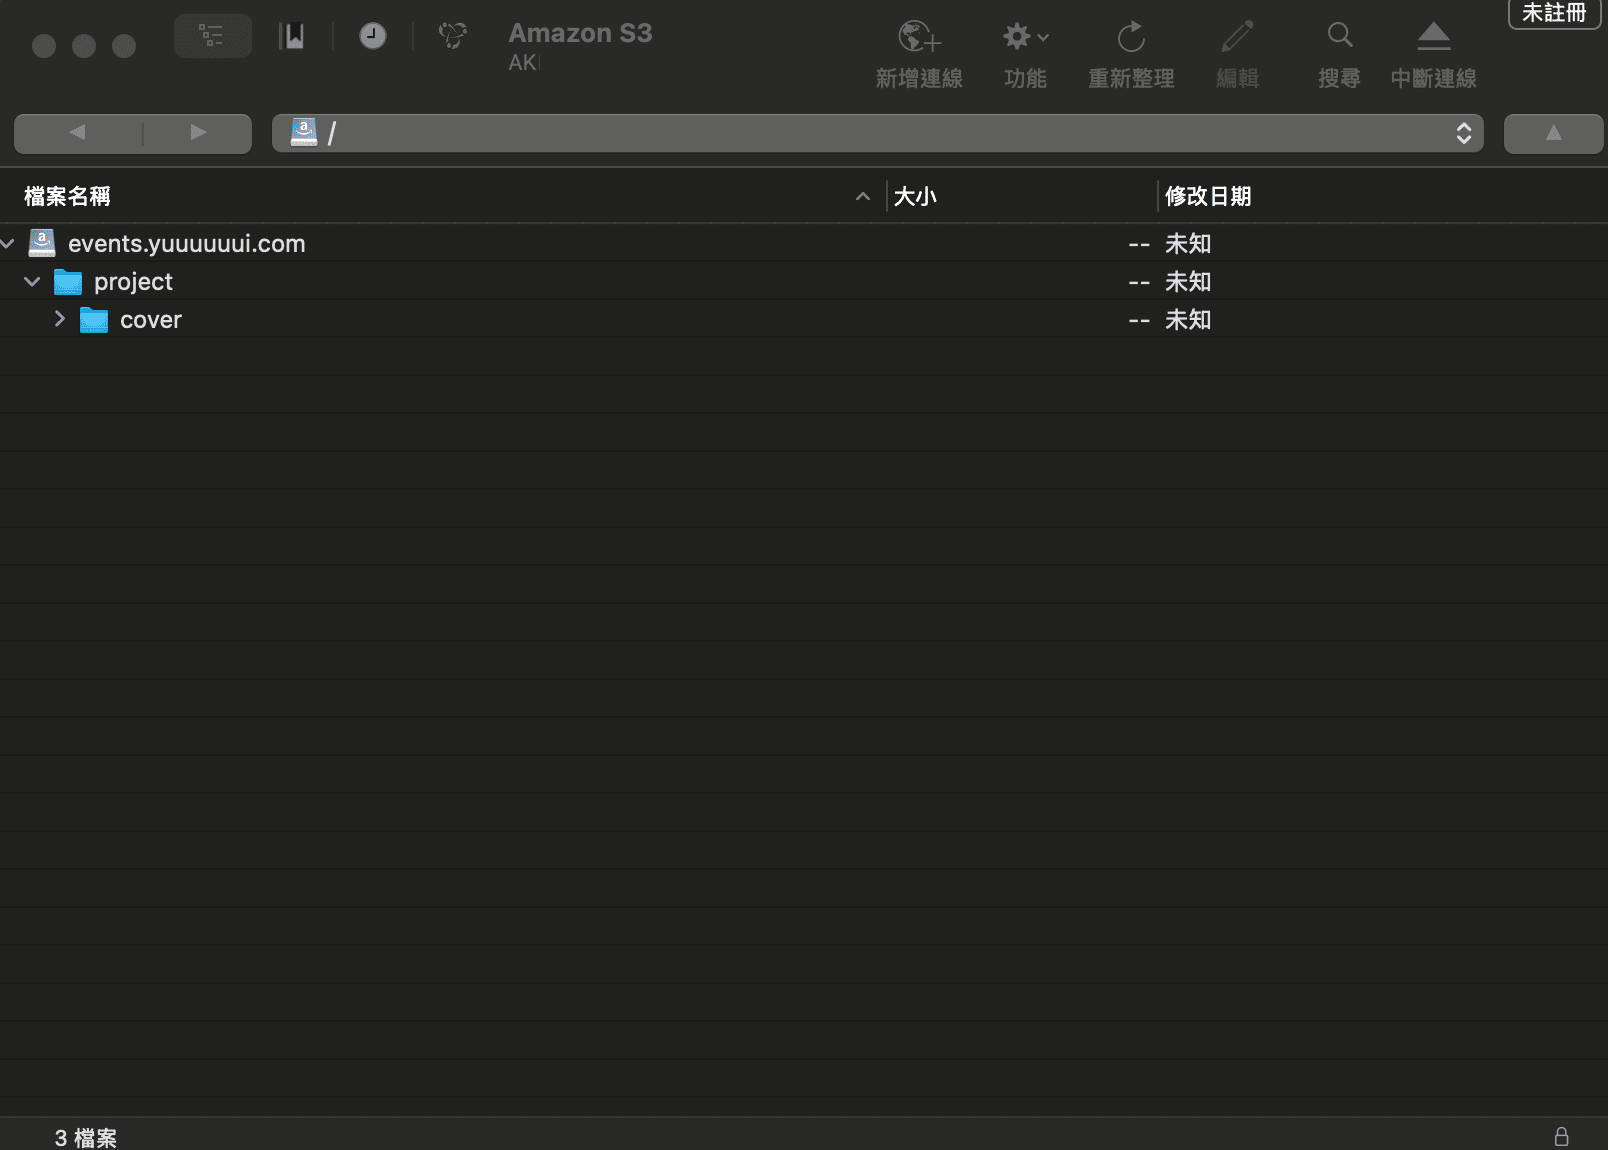This screenshot has height=1150, width=1608.
Task: Click the unregistered badge button
Action: (x=1553, y=13)
